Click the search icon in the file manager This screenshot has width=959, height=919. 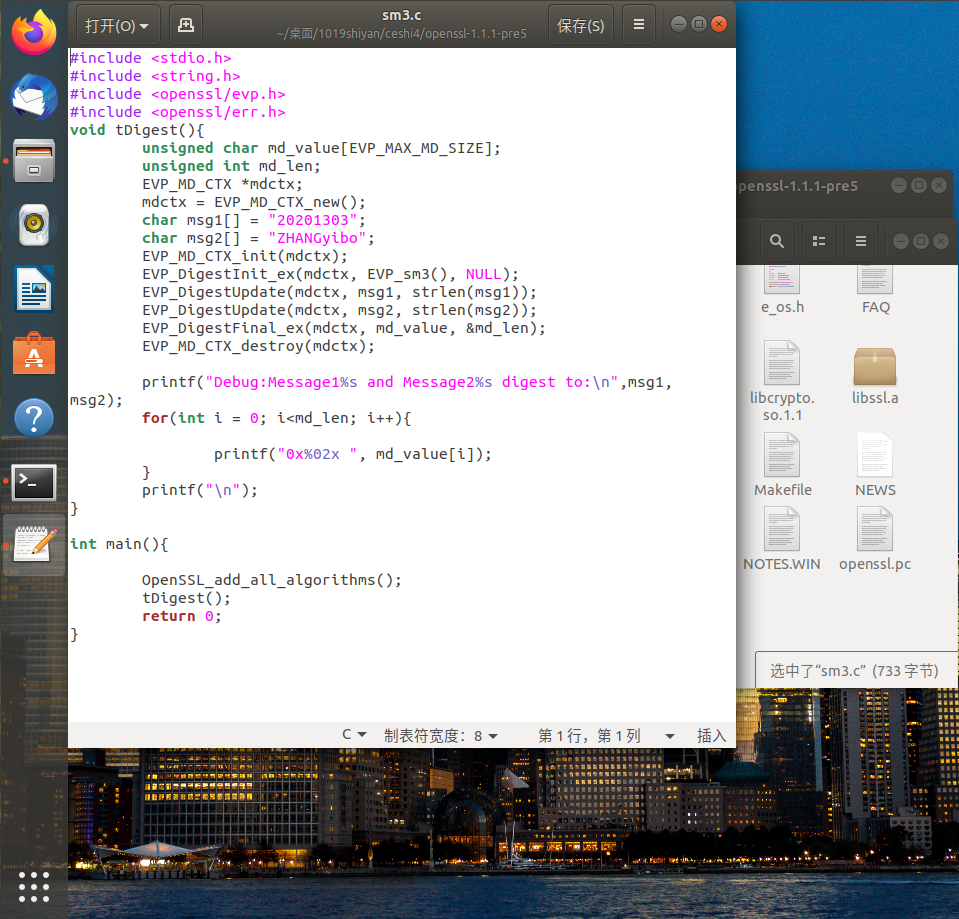tap(776, 241)
